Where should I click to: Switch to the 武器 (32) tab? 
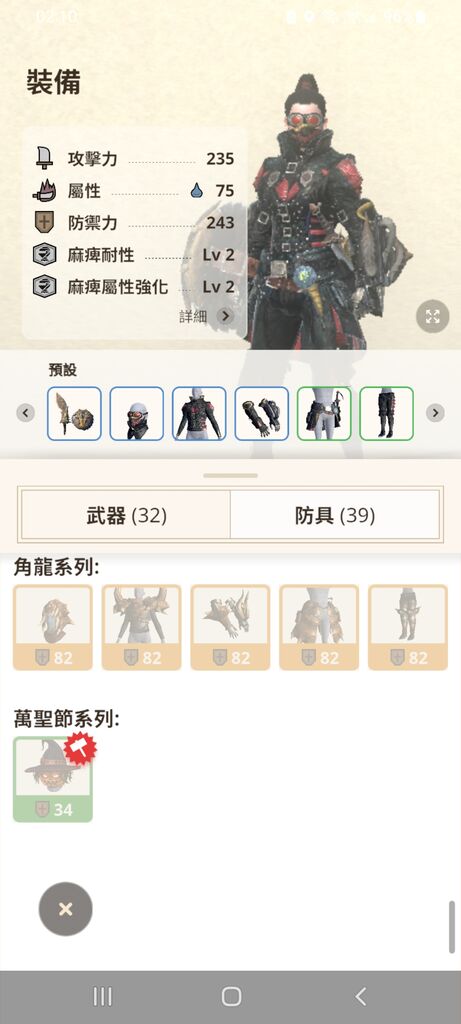click(127, 516)
